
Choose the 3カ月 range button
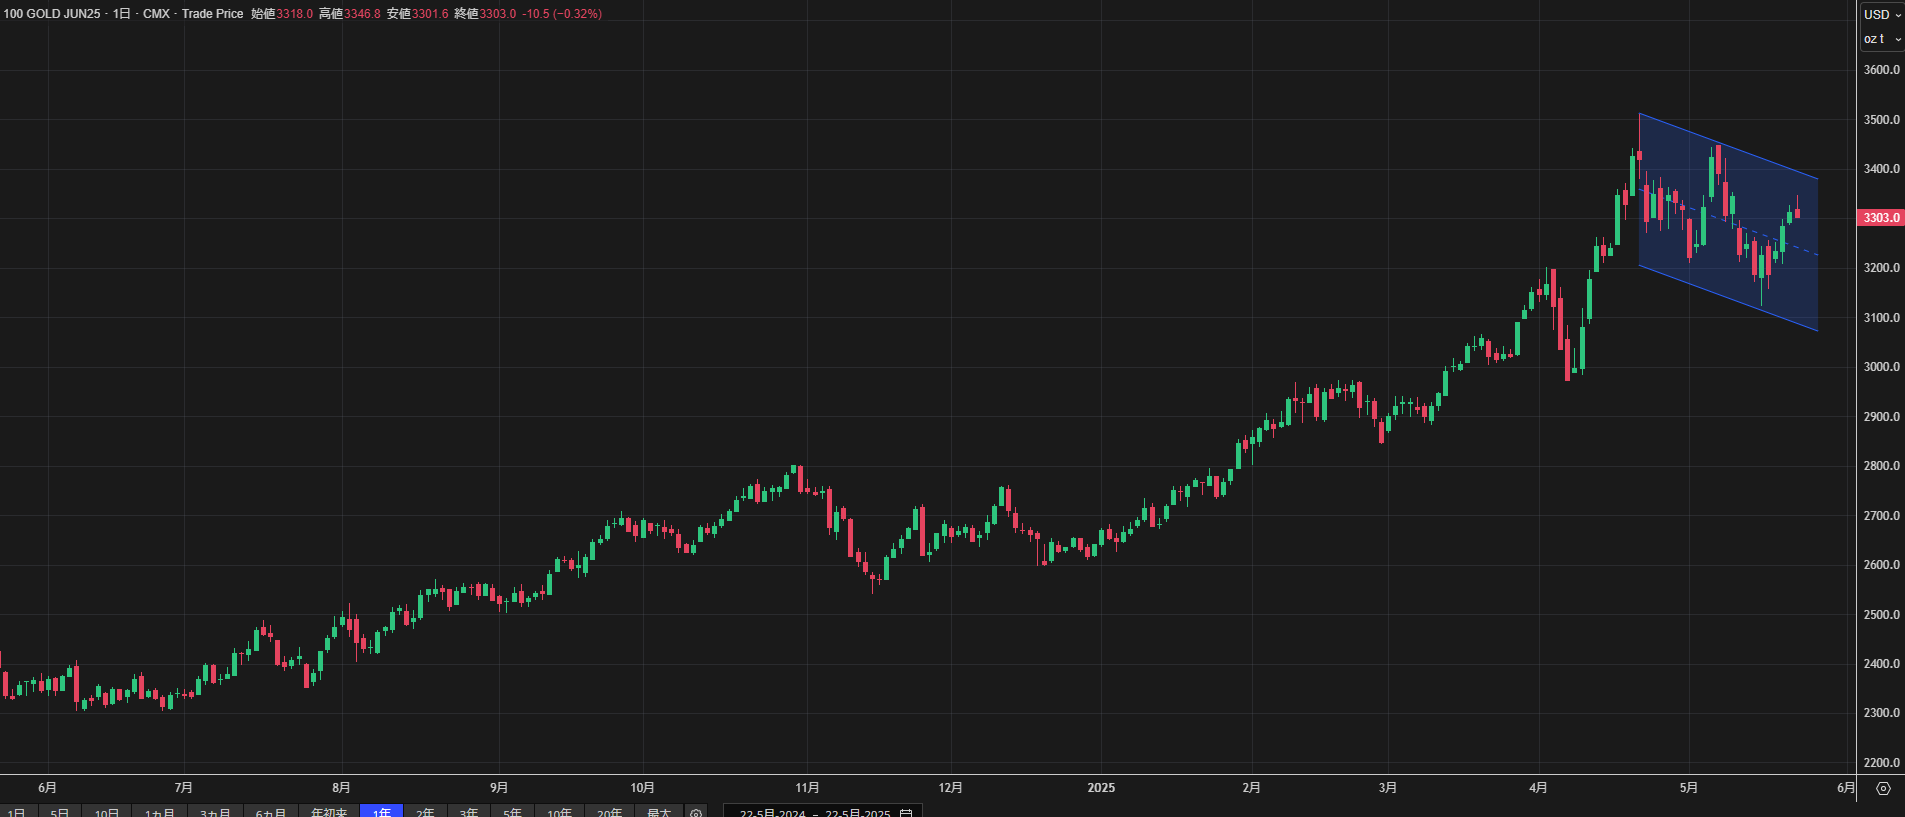pyautogui.click(x=215, y=812)
